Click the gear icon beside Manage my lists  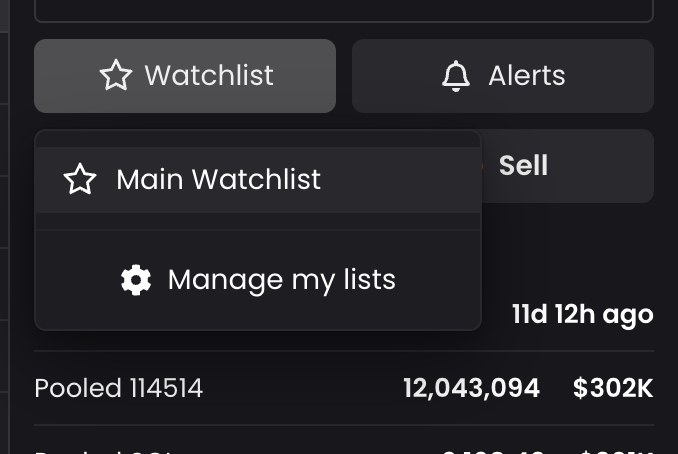[x=136, y=280]
